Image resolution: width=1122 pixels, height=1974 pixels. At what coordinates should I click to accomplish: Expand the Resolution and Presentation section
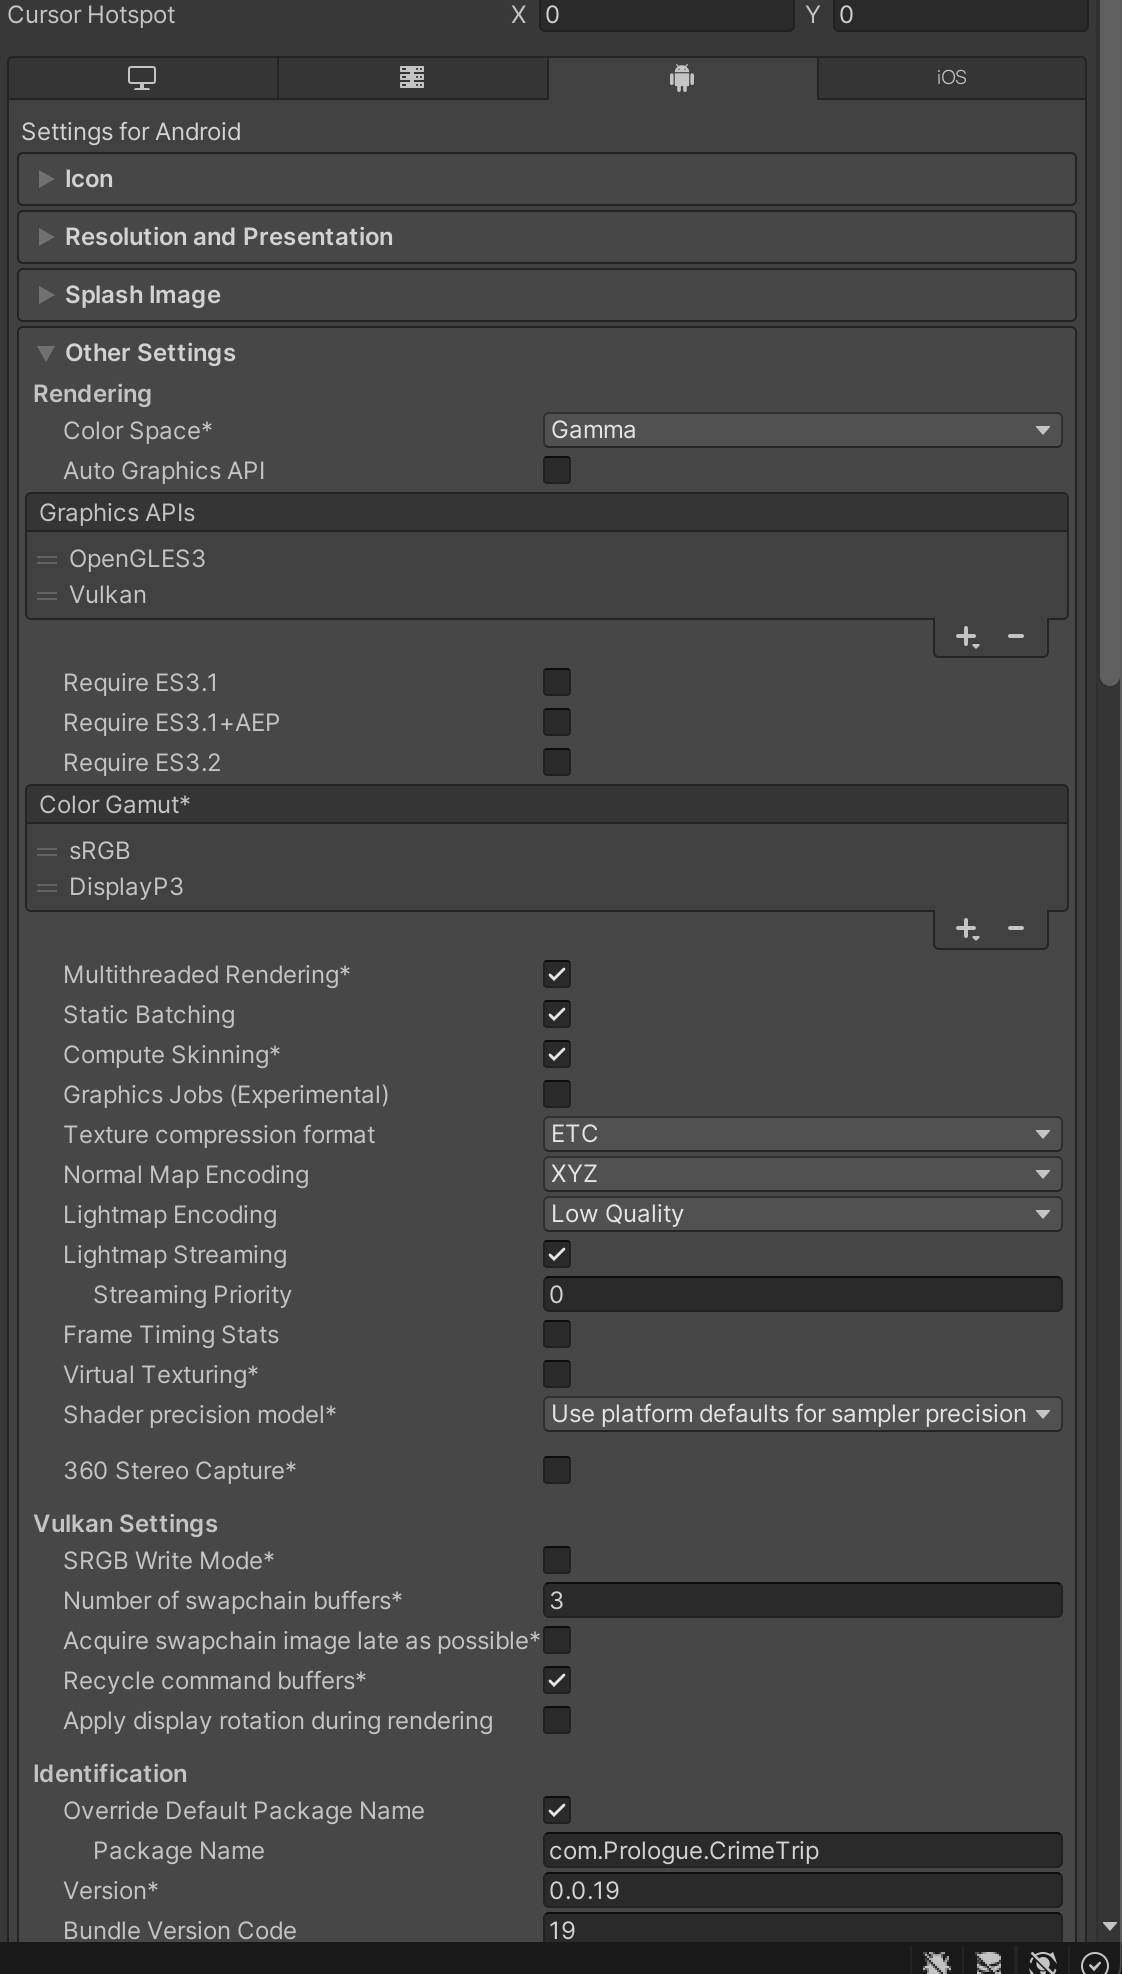tap(228, 237)
